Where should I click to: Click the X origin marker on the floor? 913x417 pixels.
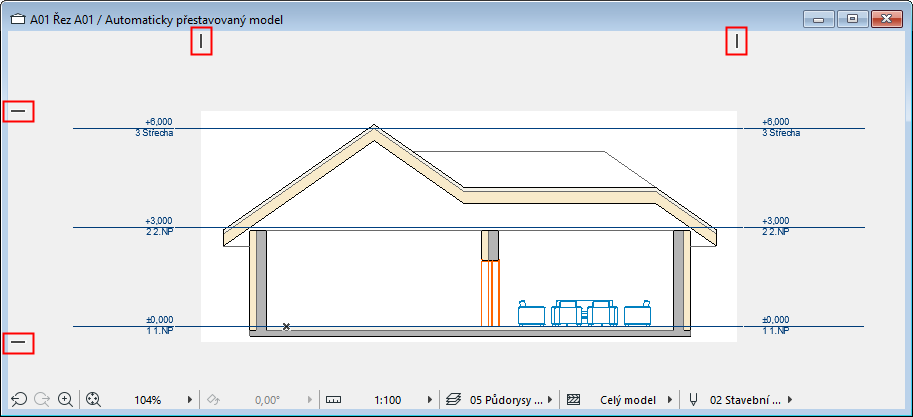(x=286, y=327)
